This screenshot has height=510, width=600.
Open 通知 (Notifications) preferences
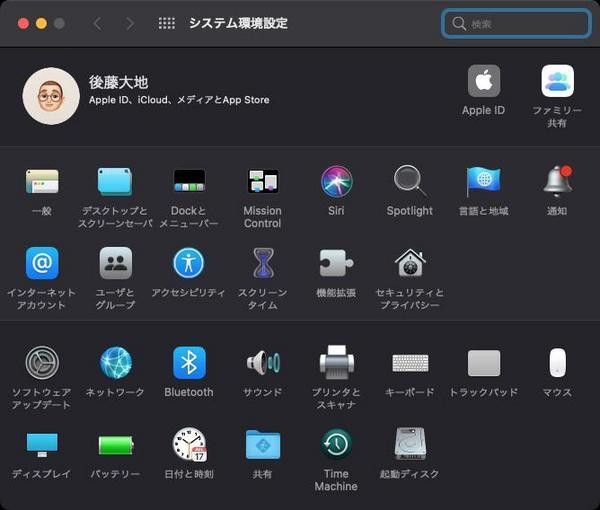point(557,181)
